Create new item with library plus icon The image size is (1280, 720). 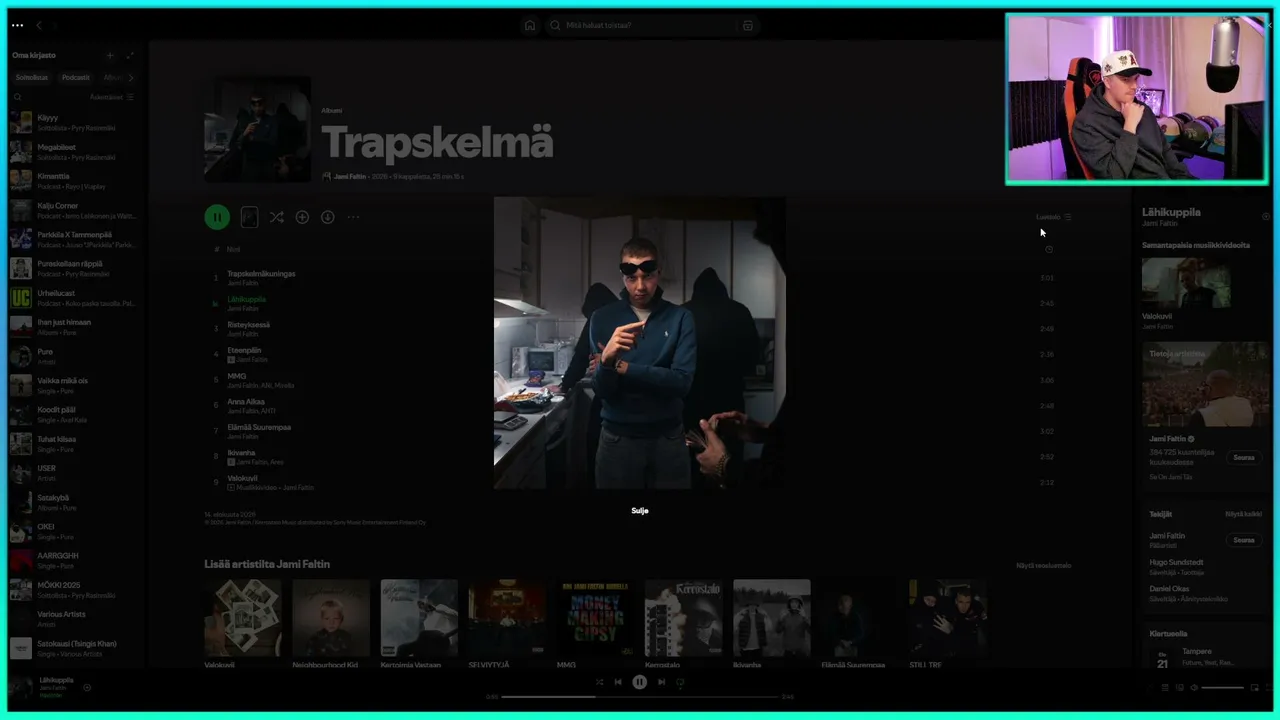[x=110, y=55]
